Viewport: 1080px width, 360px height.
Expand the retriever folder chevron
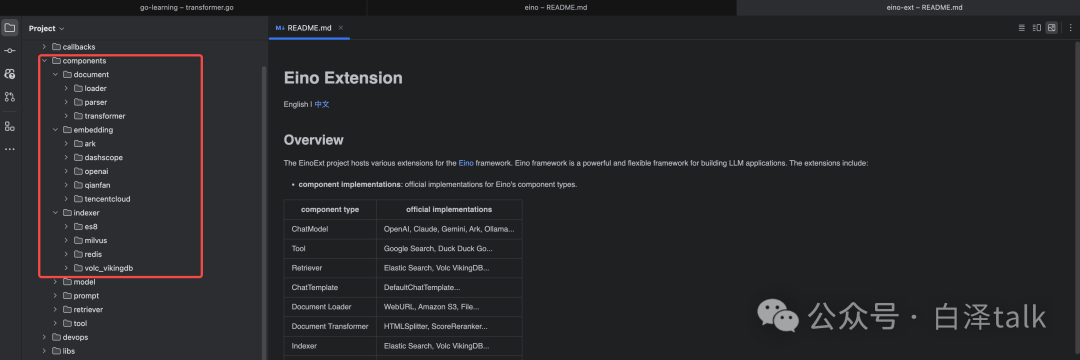[56, 309]
